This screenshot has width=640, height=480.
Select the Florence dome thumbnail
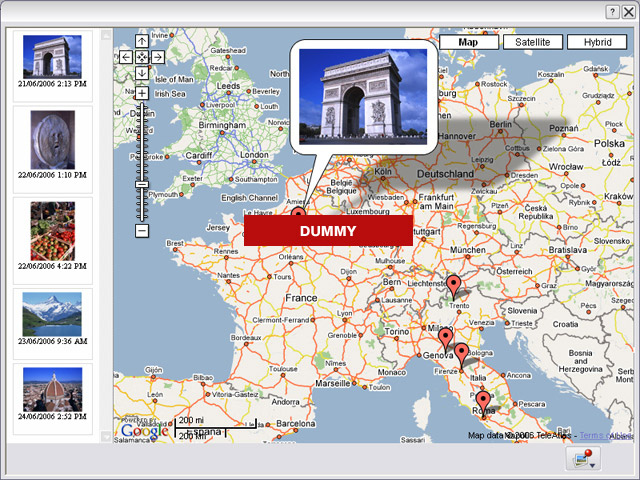[52, 389]
